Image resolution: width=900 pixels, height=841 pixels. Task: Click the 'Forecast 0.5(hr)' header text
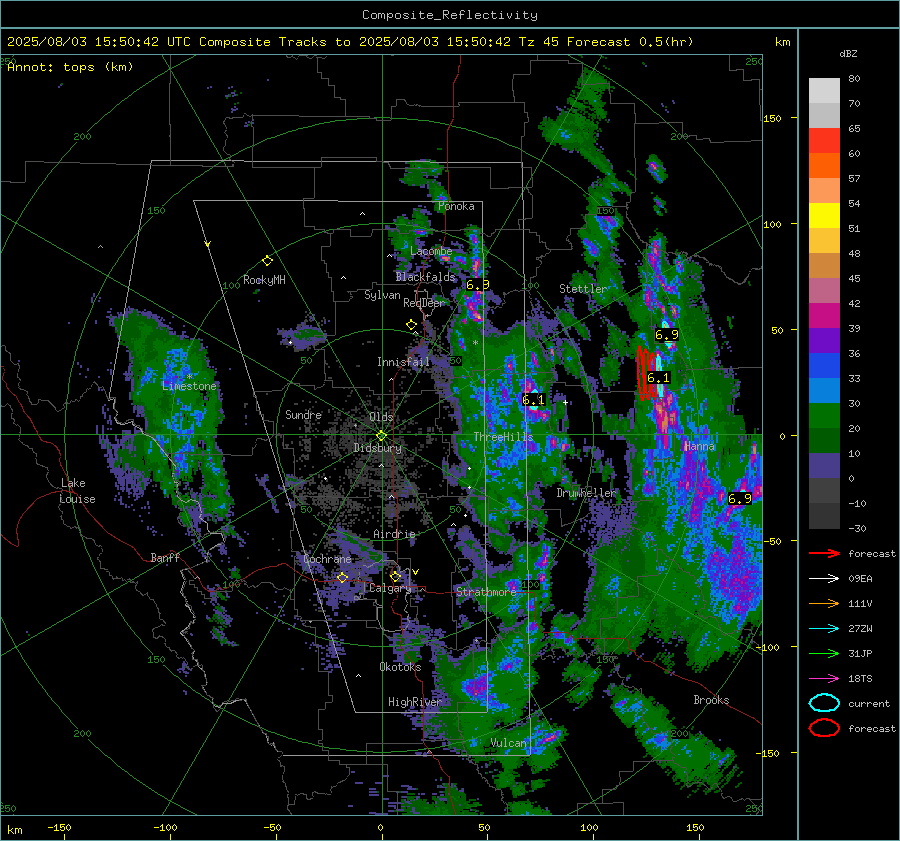[x=630, y=42]
